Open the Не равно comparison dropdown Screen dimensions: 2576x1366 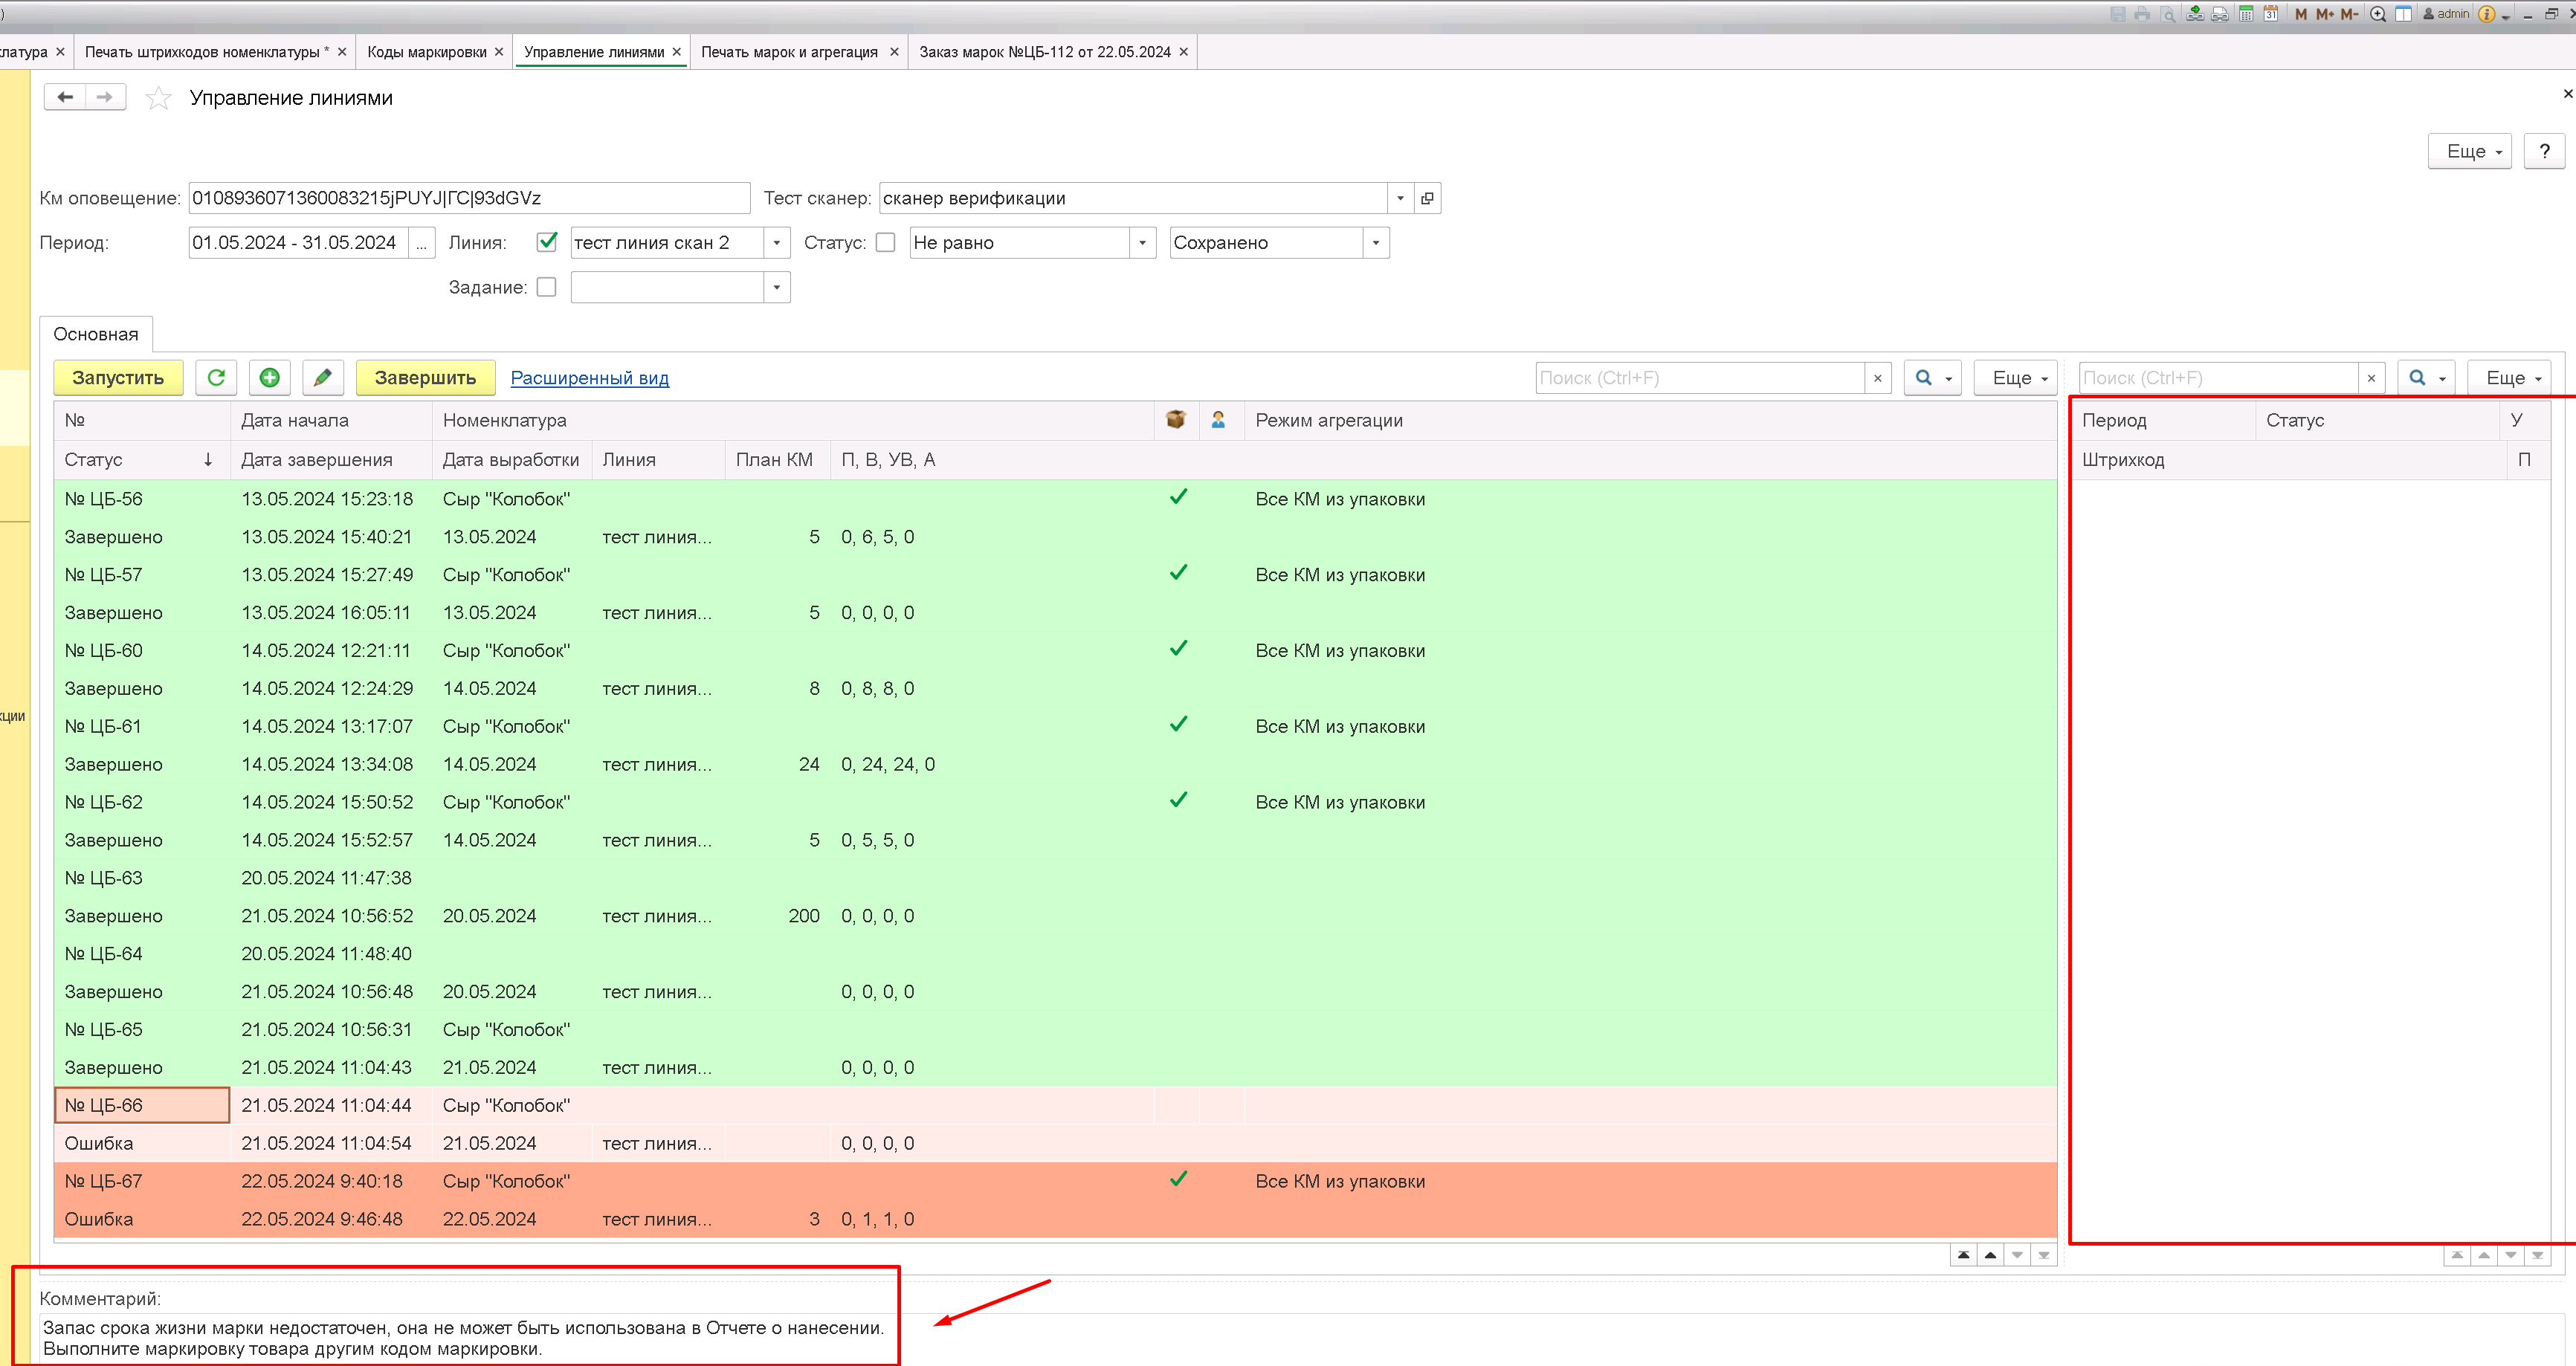(x=1143, y=243)
